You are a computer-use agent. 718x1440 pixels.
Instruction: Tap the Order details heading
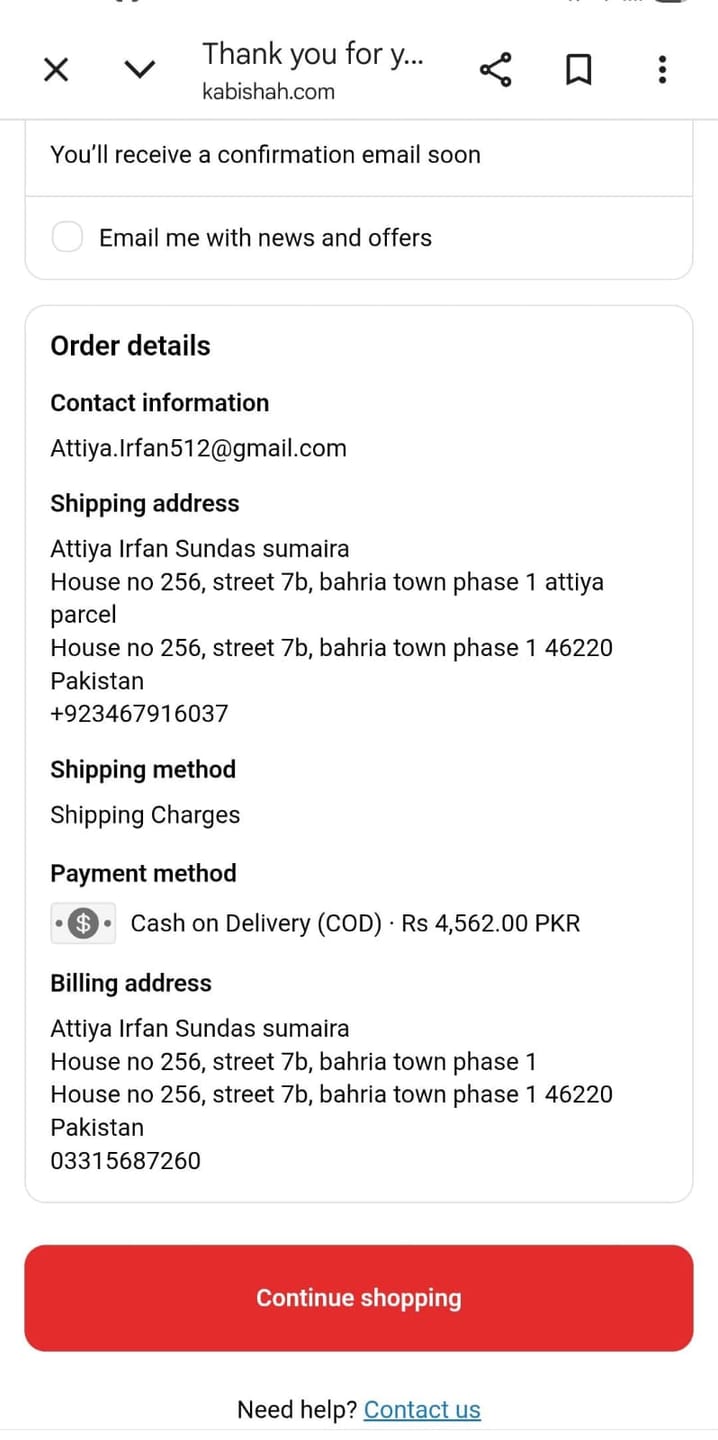[x=131, y=346]
